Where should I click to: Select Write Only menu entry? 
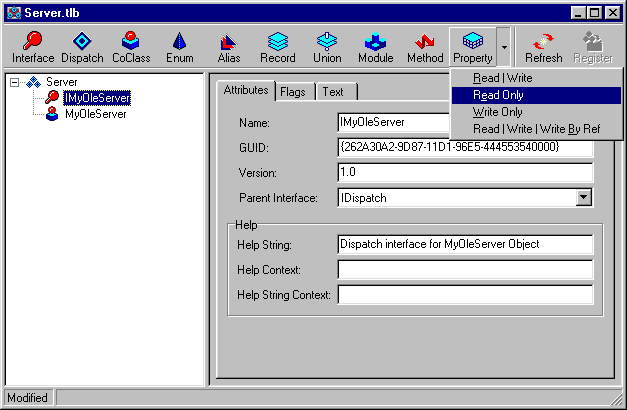pyautogui.click(x=500, y=112)
